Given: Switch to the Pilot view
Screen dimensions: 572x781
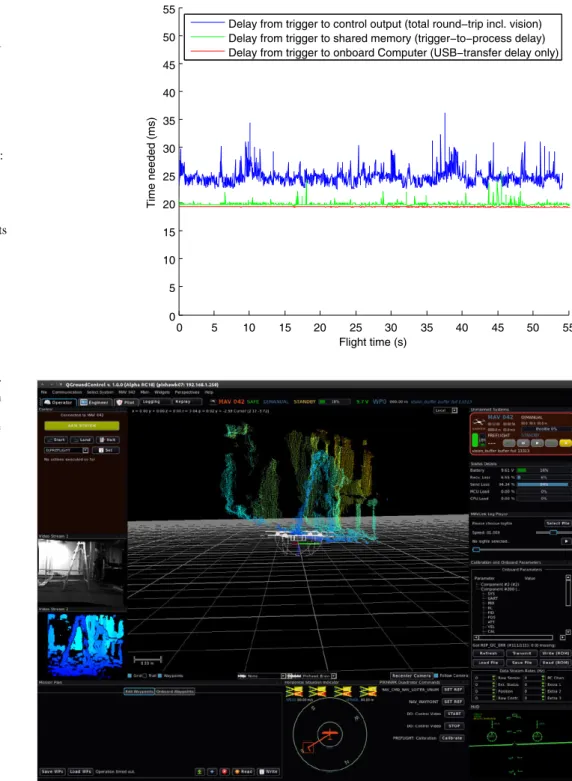Looking at the screenshot, I should point(126,402).
